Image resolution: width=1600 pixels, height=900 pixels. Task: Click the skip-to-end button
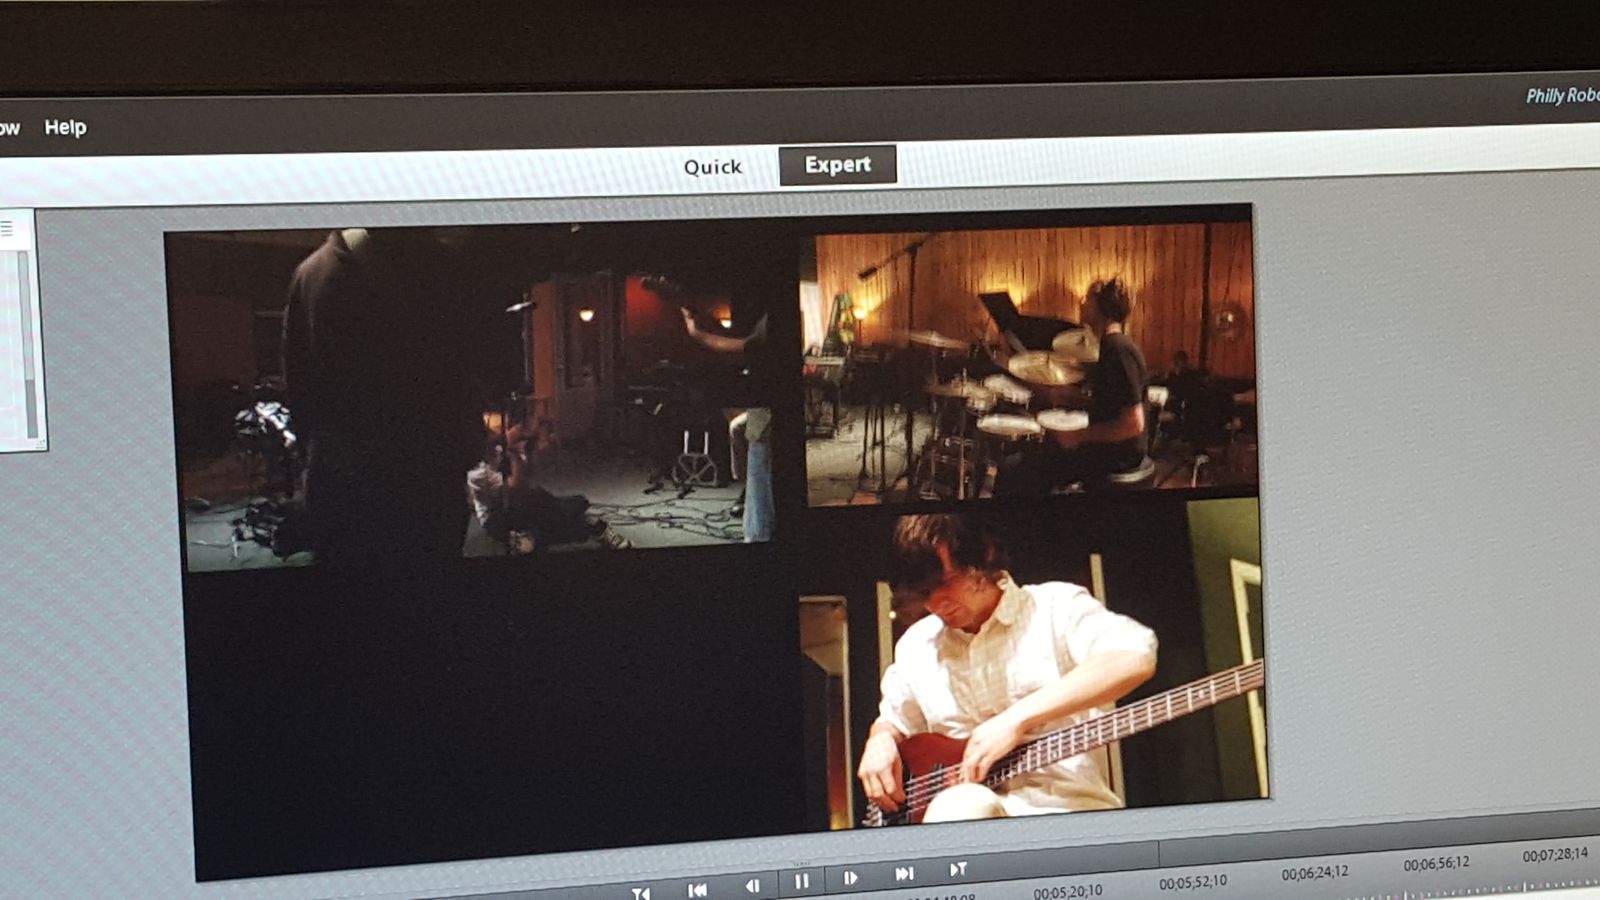(904, 874)
